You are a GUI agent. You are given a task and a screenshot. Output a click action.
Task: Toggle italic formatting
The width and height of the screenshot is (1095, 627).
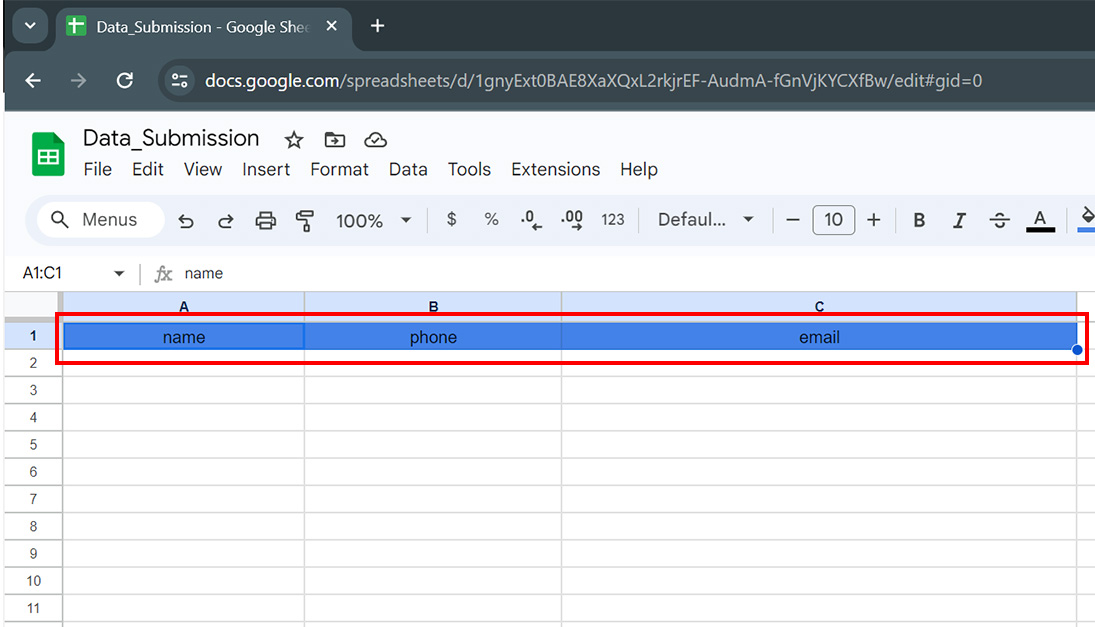(958, 220)
